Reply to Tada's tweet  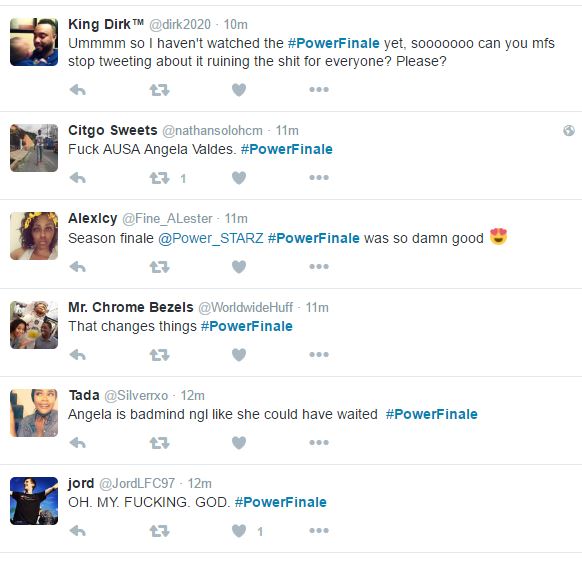click(78, 443)
